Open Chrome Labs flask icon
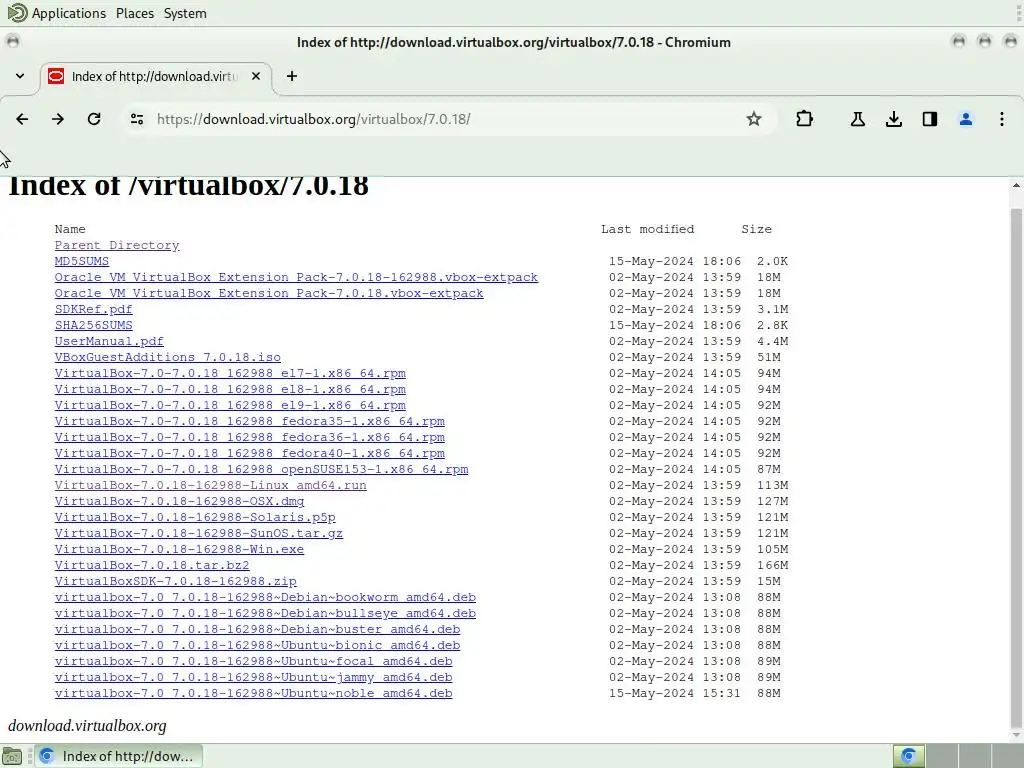This screenshot has width=1024, height=768. point(857,119)
